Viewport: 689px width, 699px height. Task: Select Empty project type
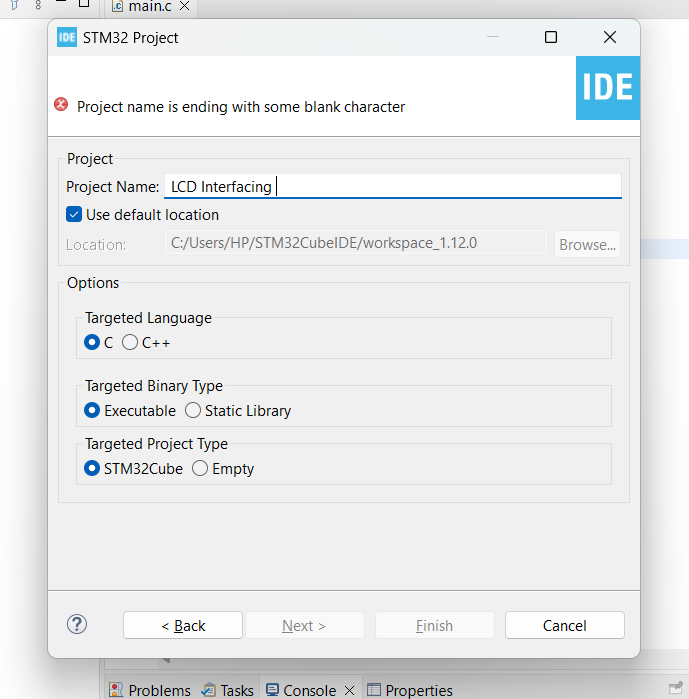pyautogui.click(x=200, y=468)
